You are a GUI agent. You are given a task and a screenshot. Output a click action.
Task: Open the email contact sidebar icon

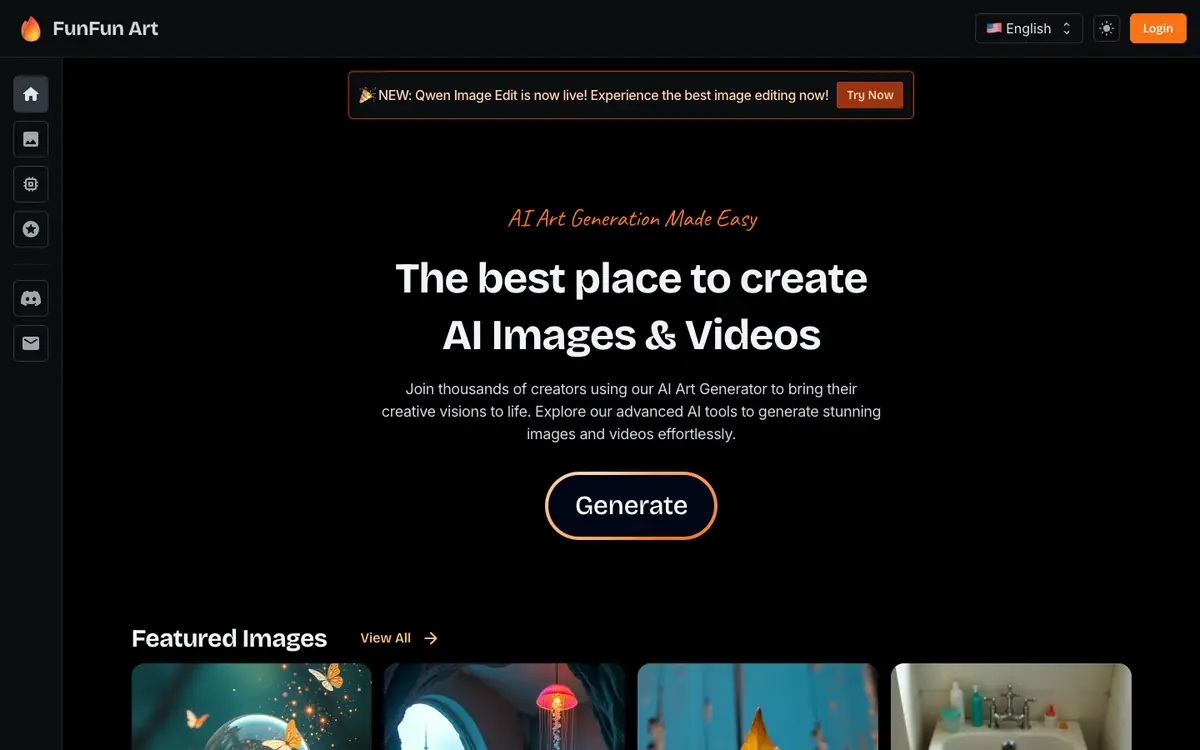31,343
